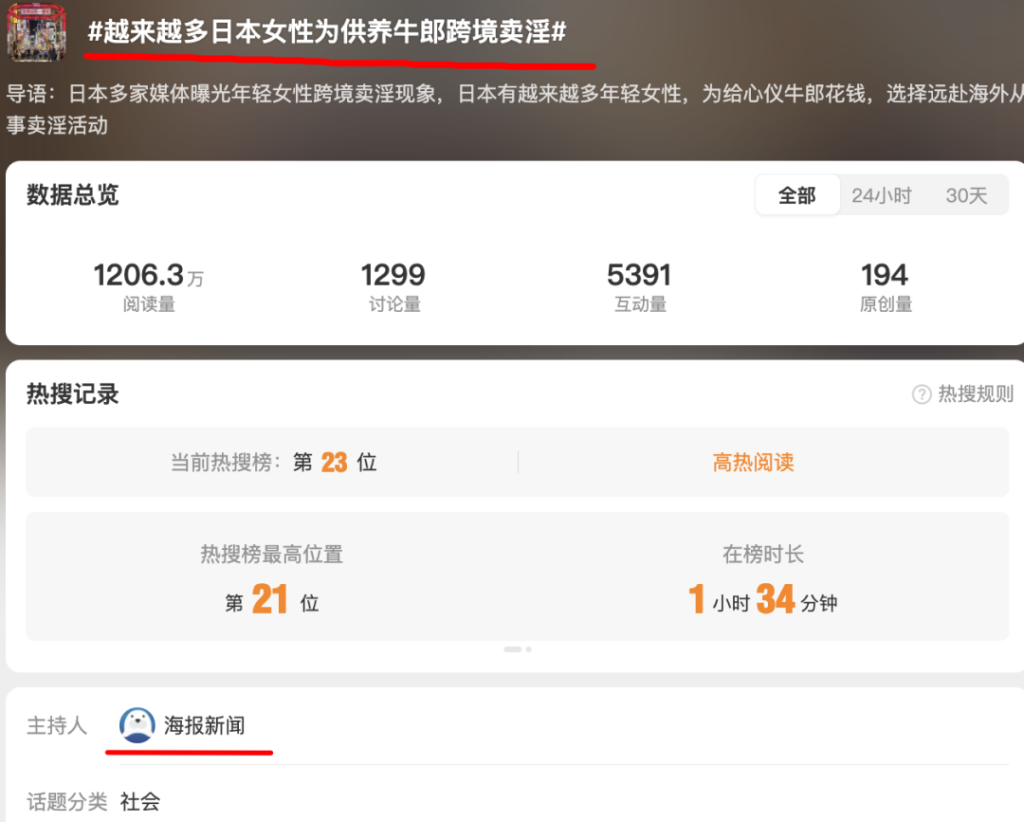Screen dimensions: 1024x822
Task: Click the hashtag topic title text
Action: (327, 32)
